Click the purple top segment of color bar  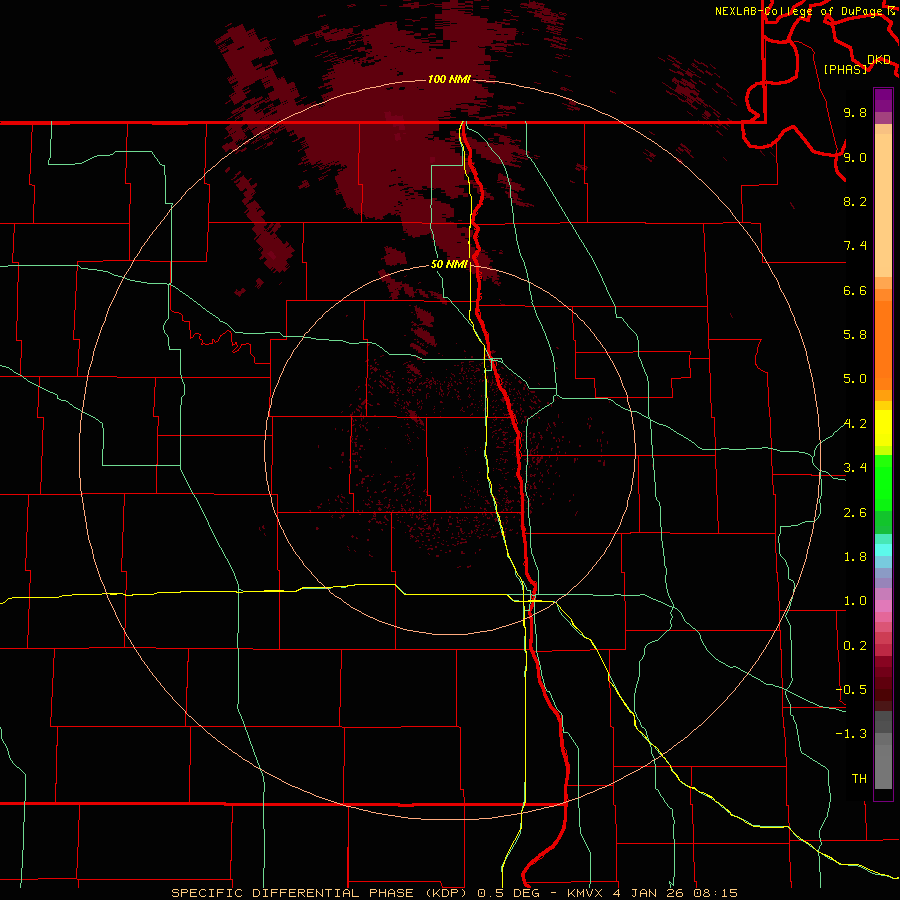tap(883, 100)
